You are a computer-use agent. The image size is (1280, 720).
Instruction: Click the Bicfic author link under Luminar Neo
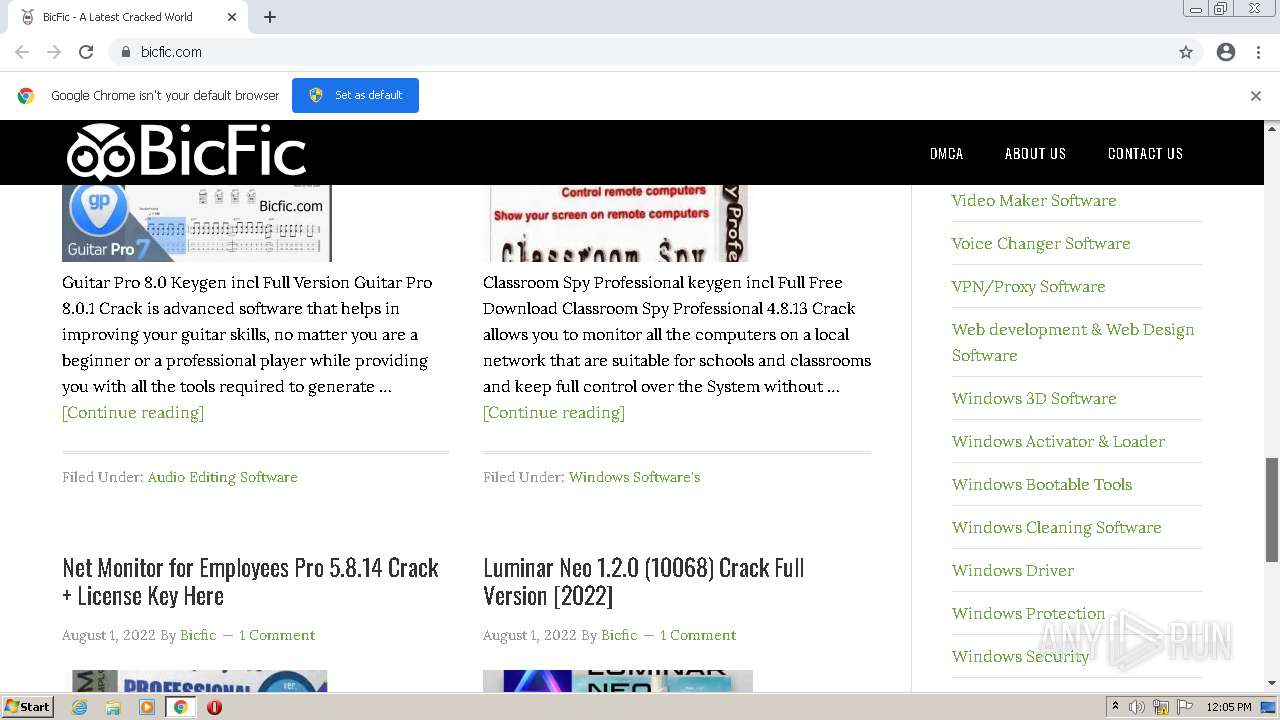click(x=619, y=635)
